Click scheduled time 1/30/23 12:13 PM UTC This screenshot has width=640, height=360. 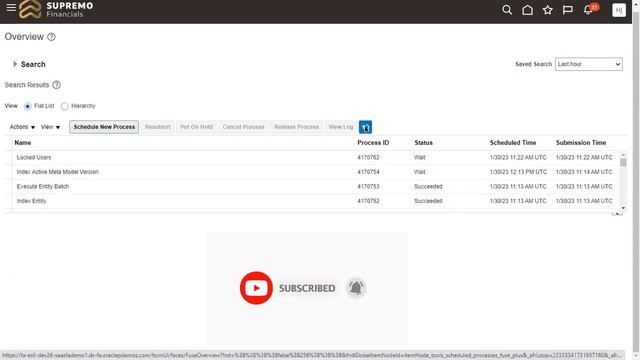pos(518,172)
